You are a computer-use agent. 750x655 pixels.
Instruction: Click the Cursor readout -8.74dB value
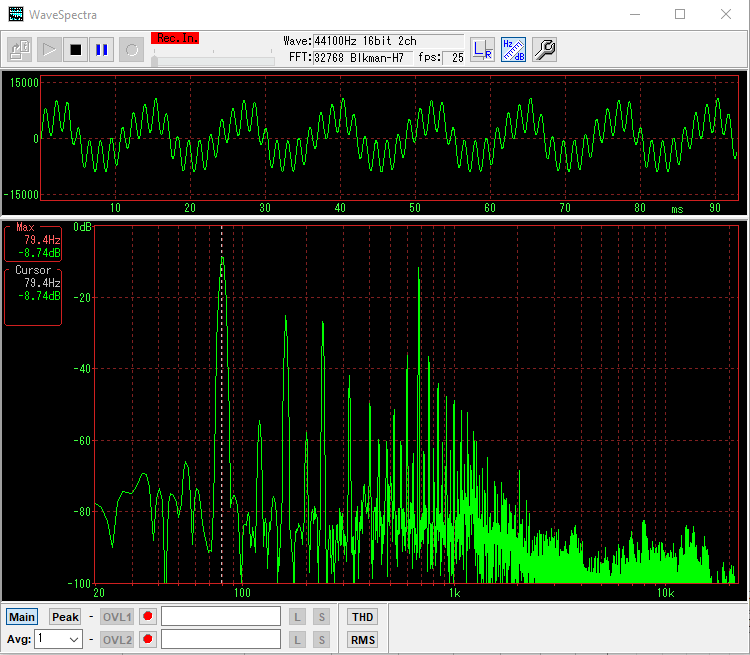pyautogui.click(x=39, y=296)
